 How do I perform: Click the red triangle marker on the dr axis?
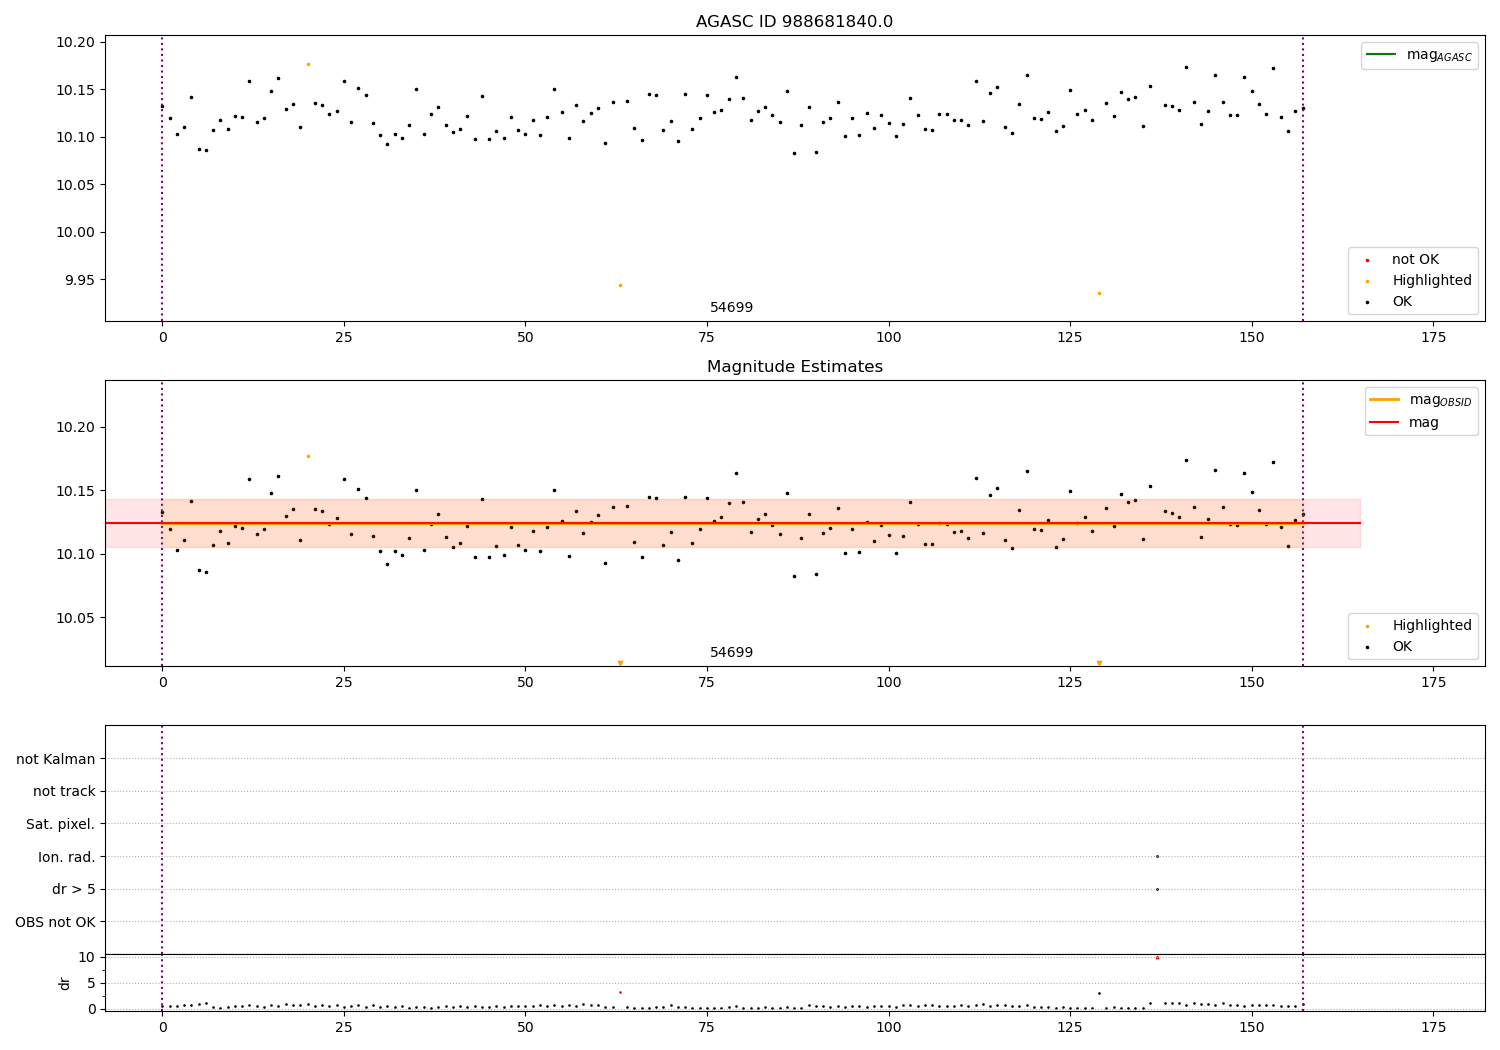[1157, 957]
